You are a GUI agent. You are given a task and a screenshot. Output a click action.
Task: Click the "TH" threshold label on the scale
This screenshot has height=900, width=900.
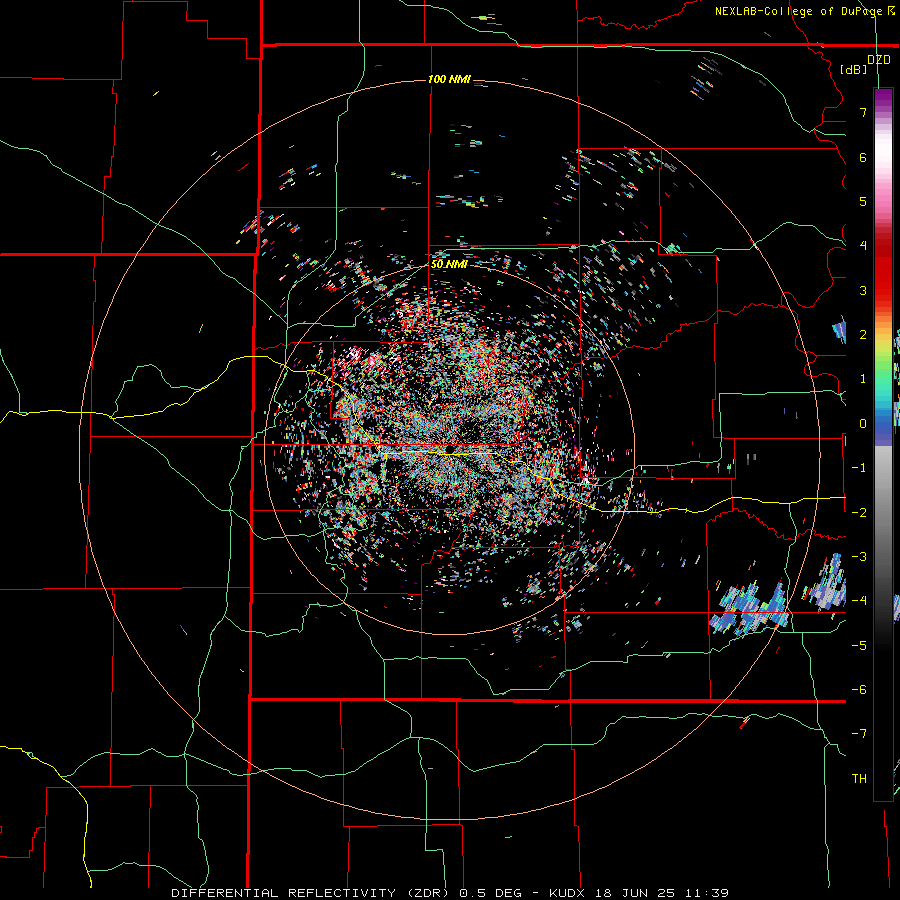coord(859,779)
